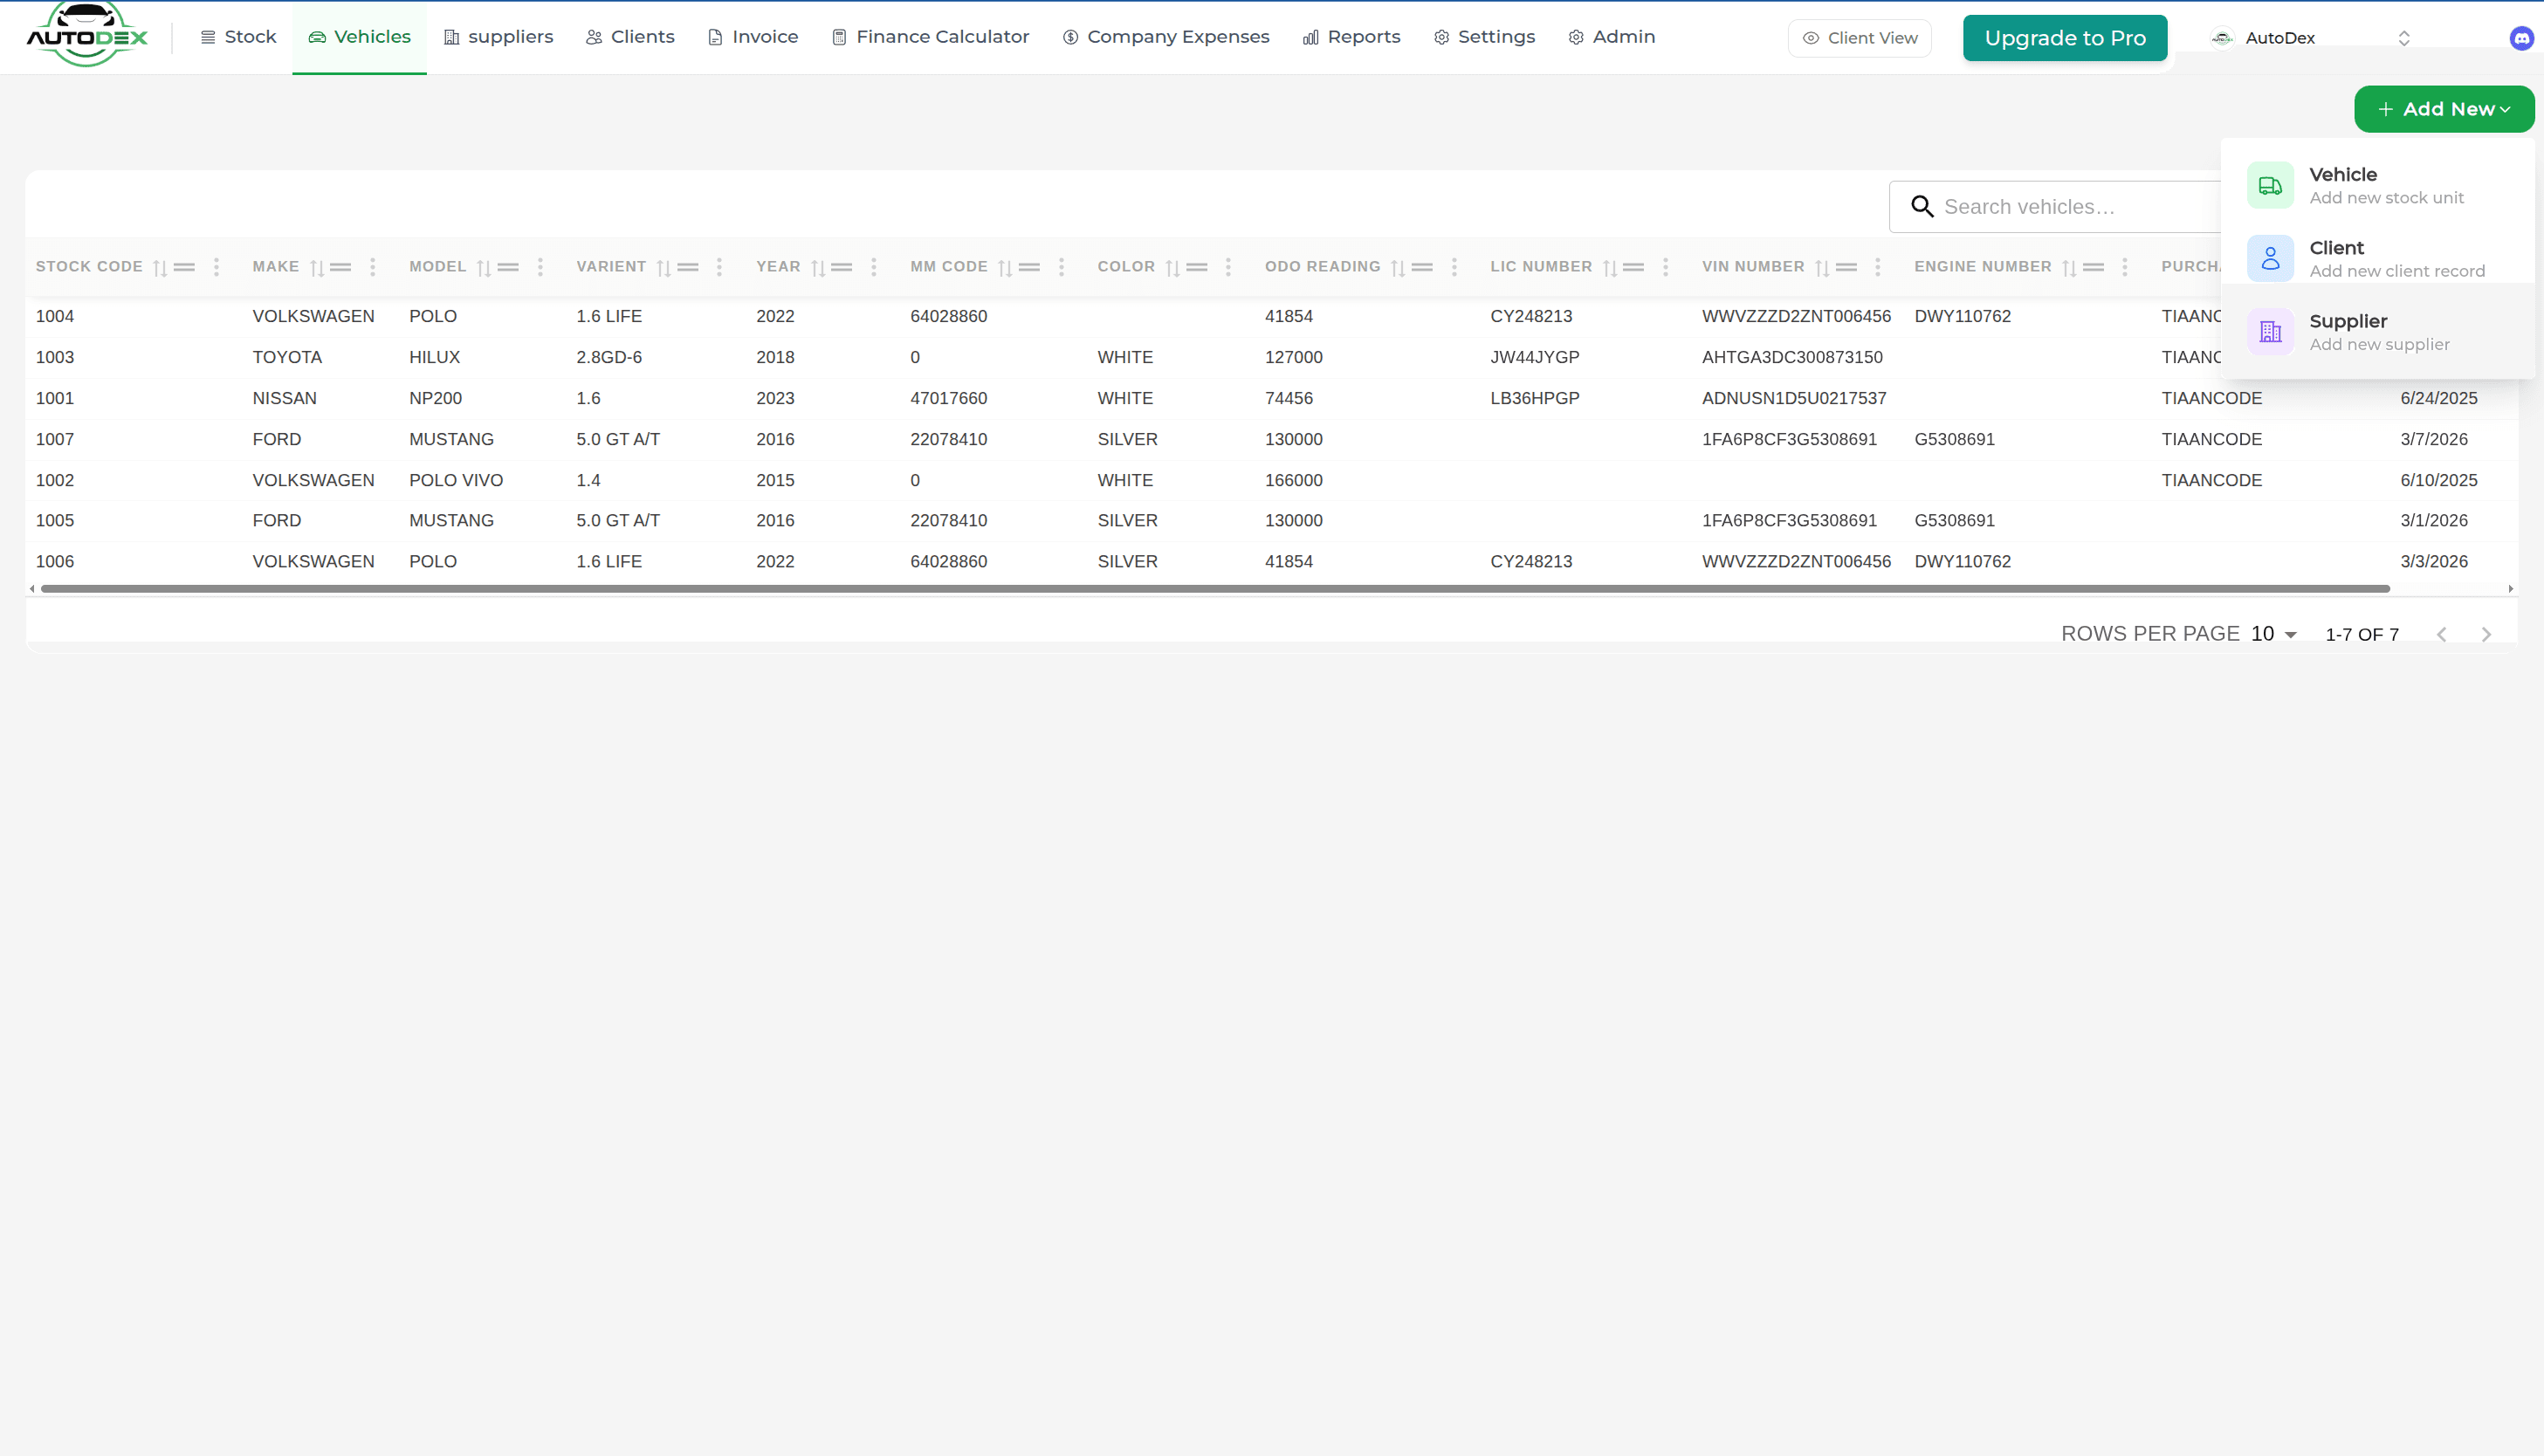Screen dimensions: 2544x1456
Task: Expand the rows per page selector
Action: coord(2273,634)
